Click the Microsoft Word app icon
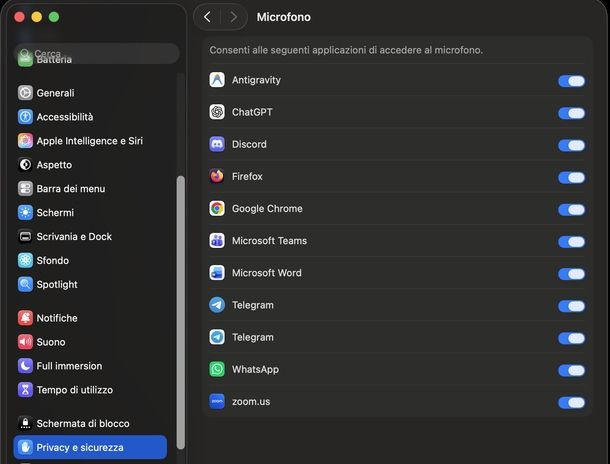The width and height of the screenshot is (610, 464). [217, 273]
